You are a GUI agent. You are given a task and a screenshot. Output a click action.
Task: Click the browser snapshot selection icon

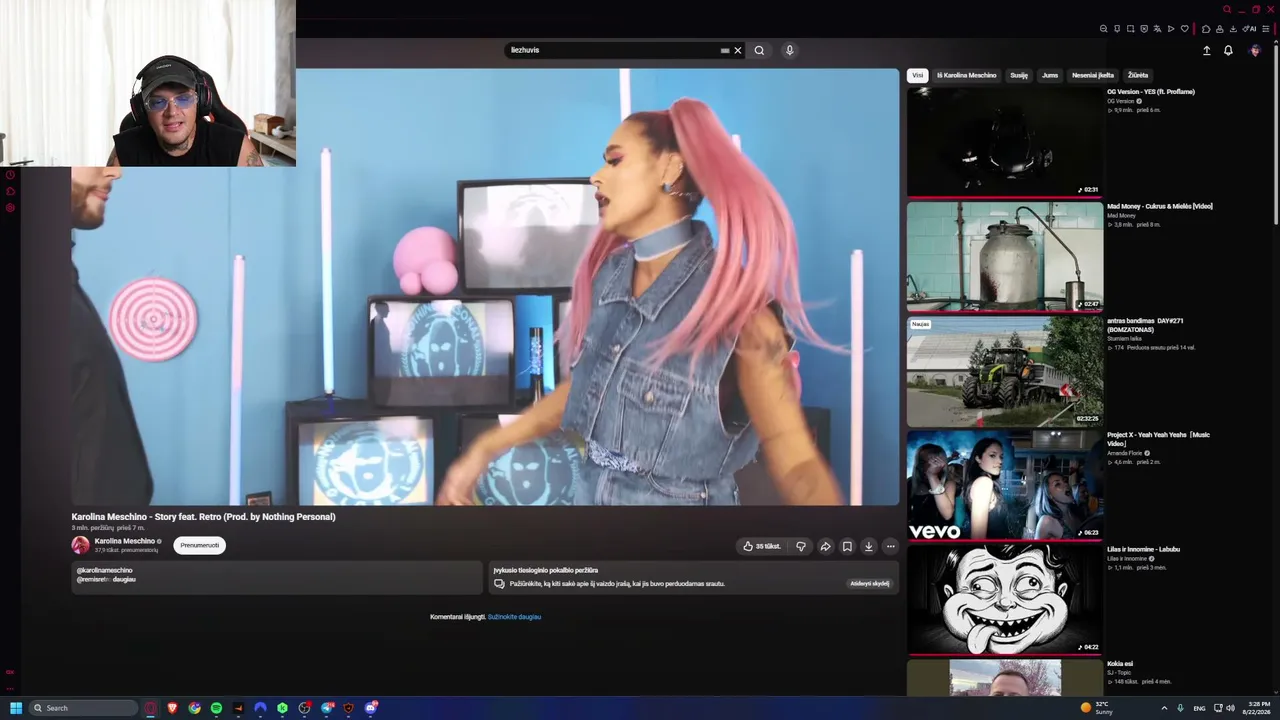pos(1131,29)
